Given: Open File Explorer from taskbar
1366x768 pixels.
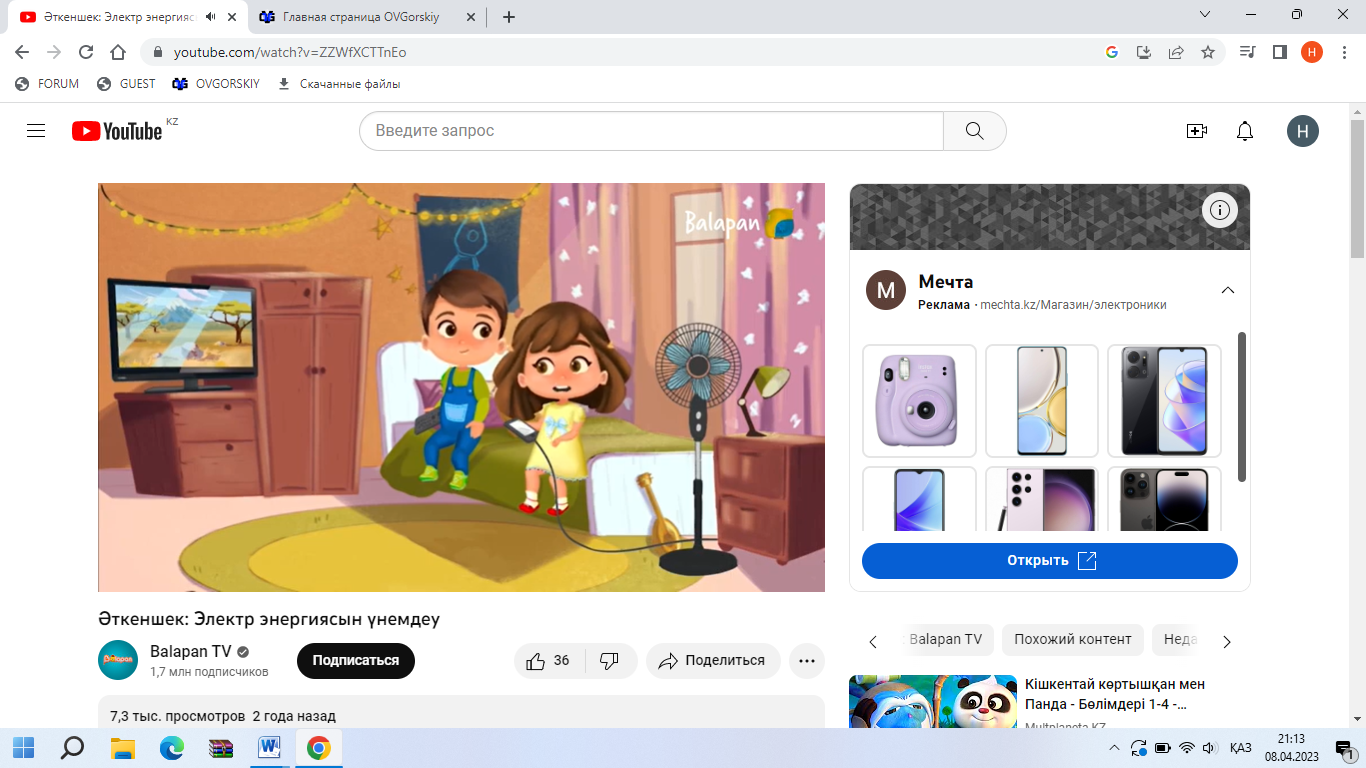Looking at the screenshot, I should (x=122, y=748).
